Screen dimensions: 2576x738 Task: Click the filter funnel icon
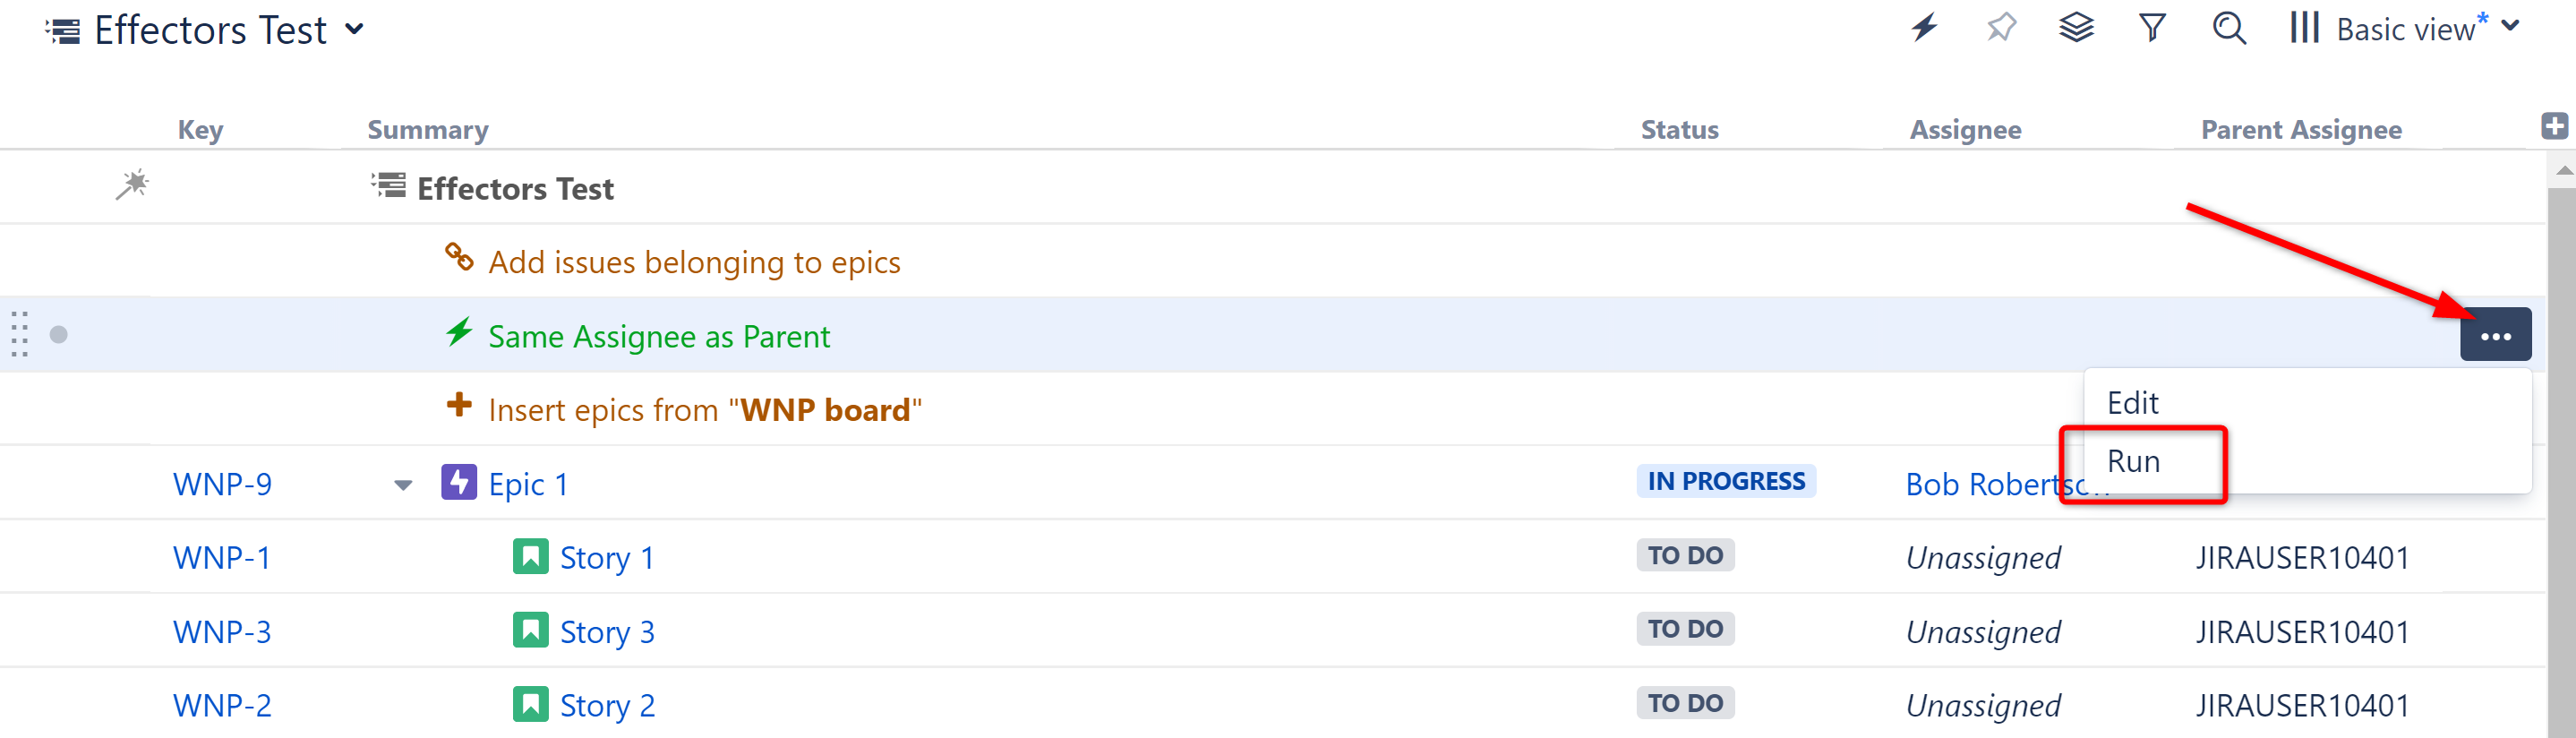point(2152,28)
